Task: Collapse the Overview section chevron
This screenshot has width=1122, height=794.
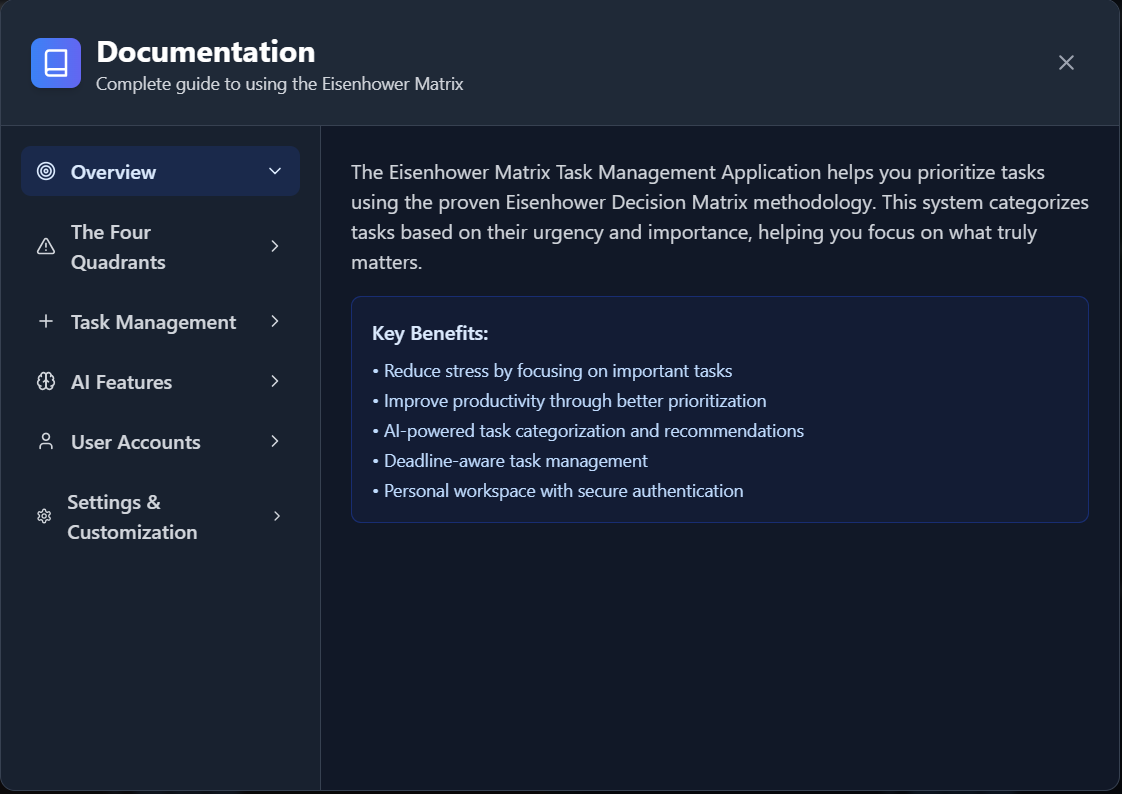Action: click(x=275, y=171)
